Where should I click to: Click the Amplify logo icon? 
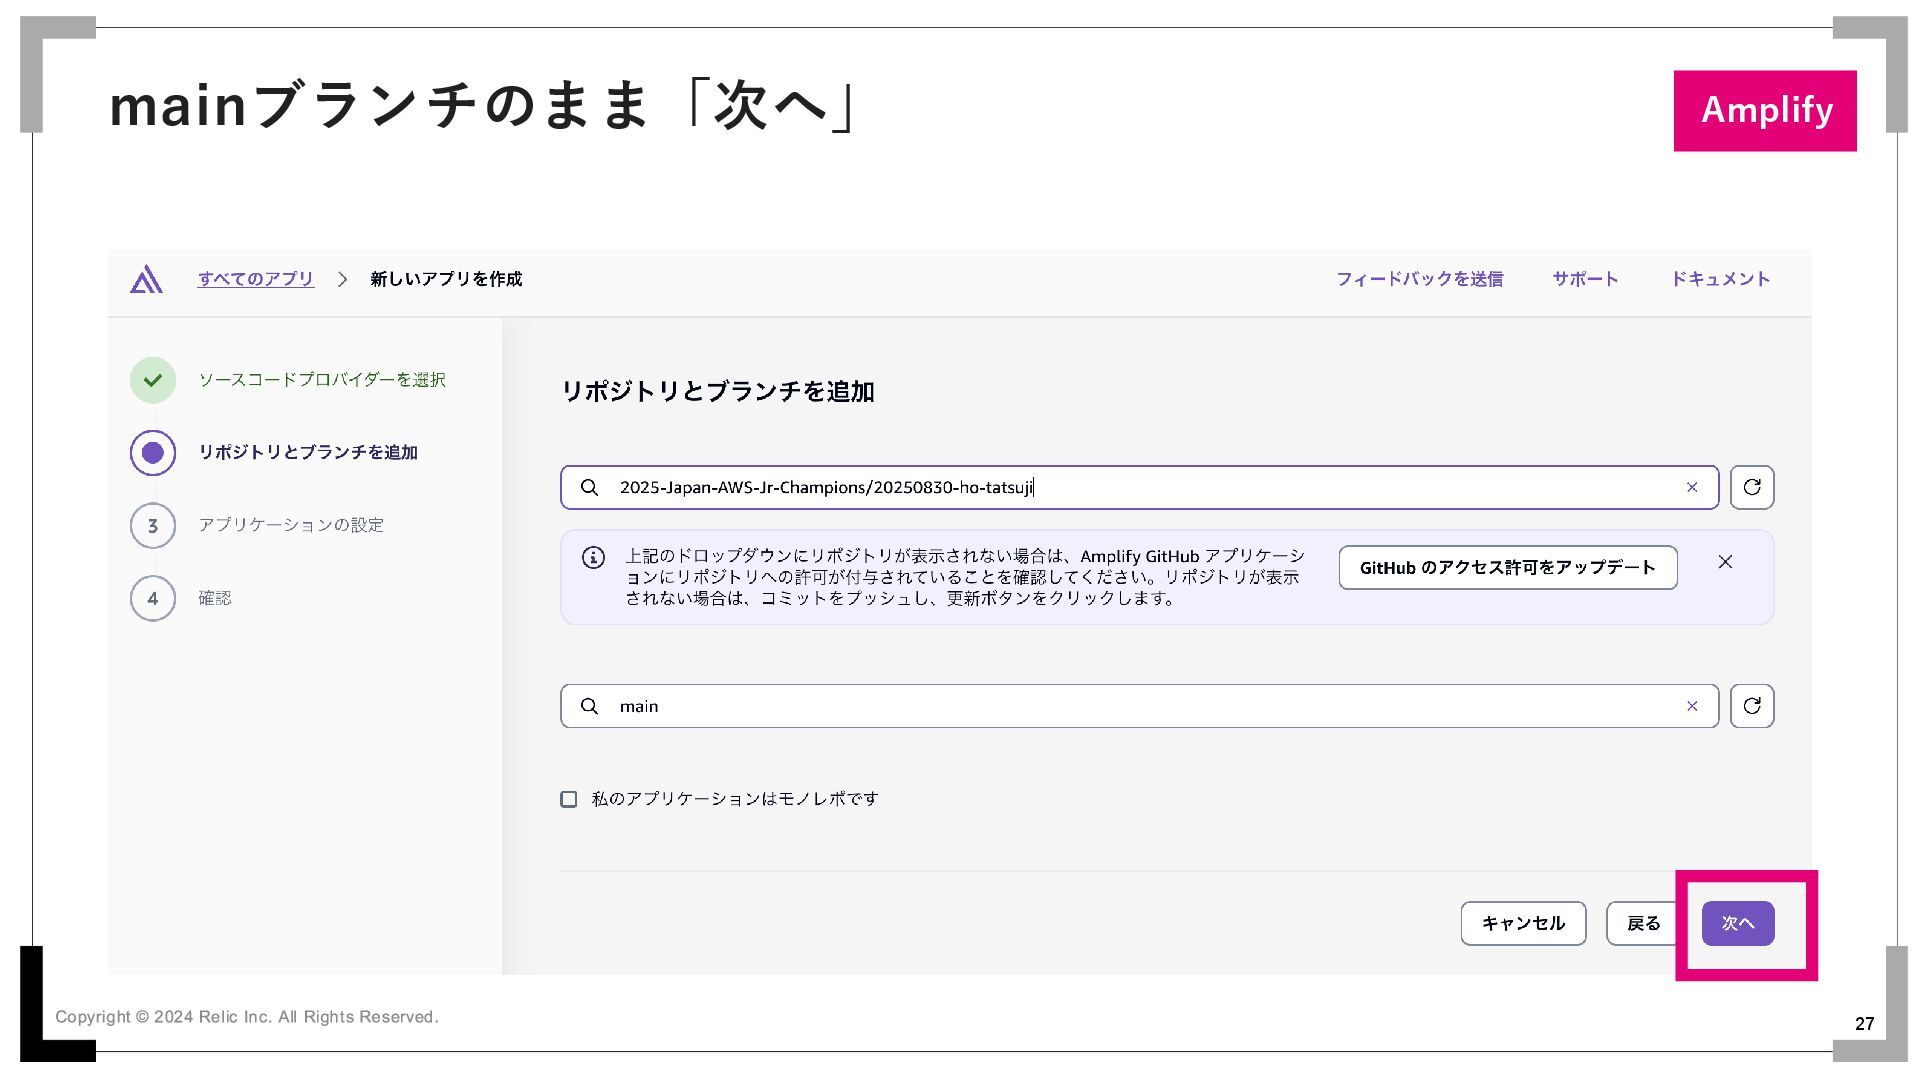[x=146, y=279]
